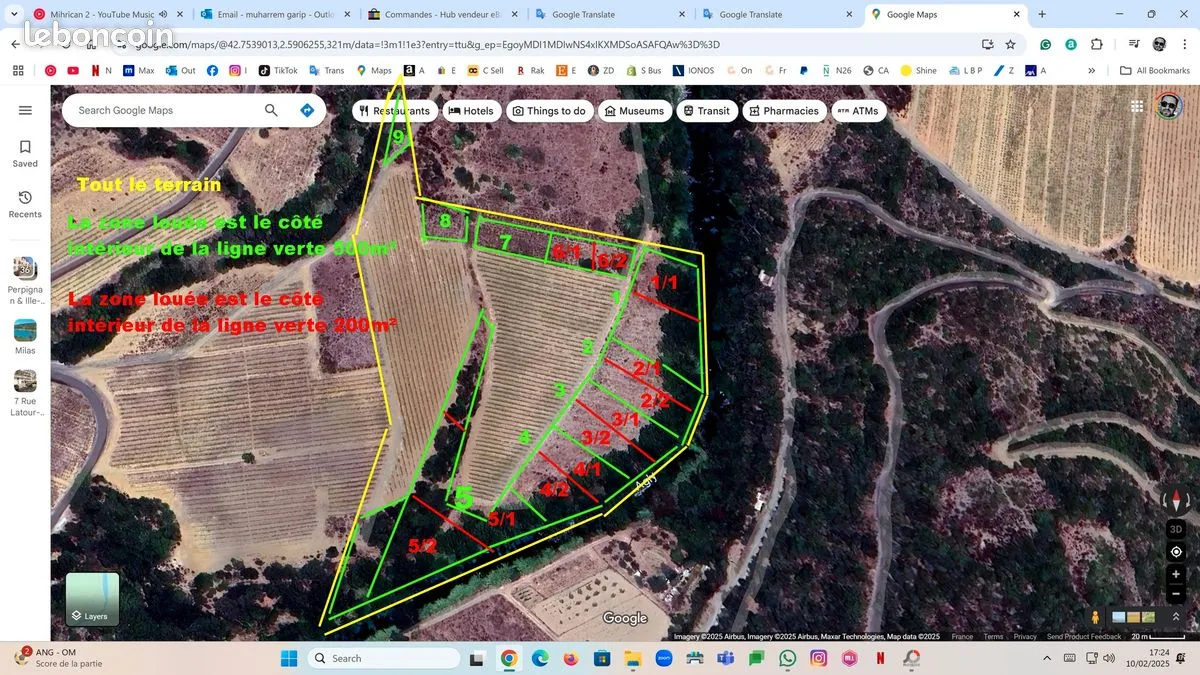1200x675 pixels.
Task: Toggle the 3D map view
Action: [1176, 529]
